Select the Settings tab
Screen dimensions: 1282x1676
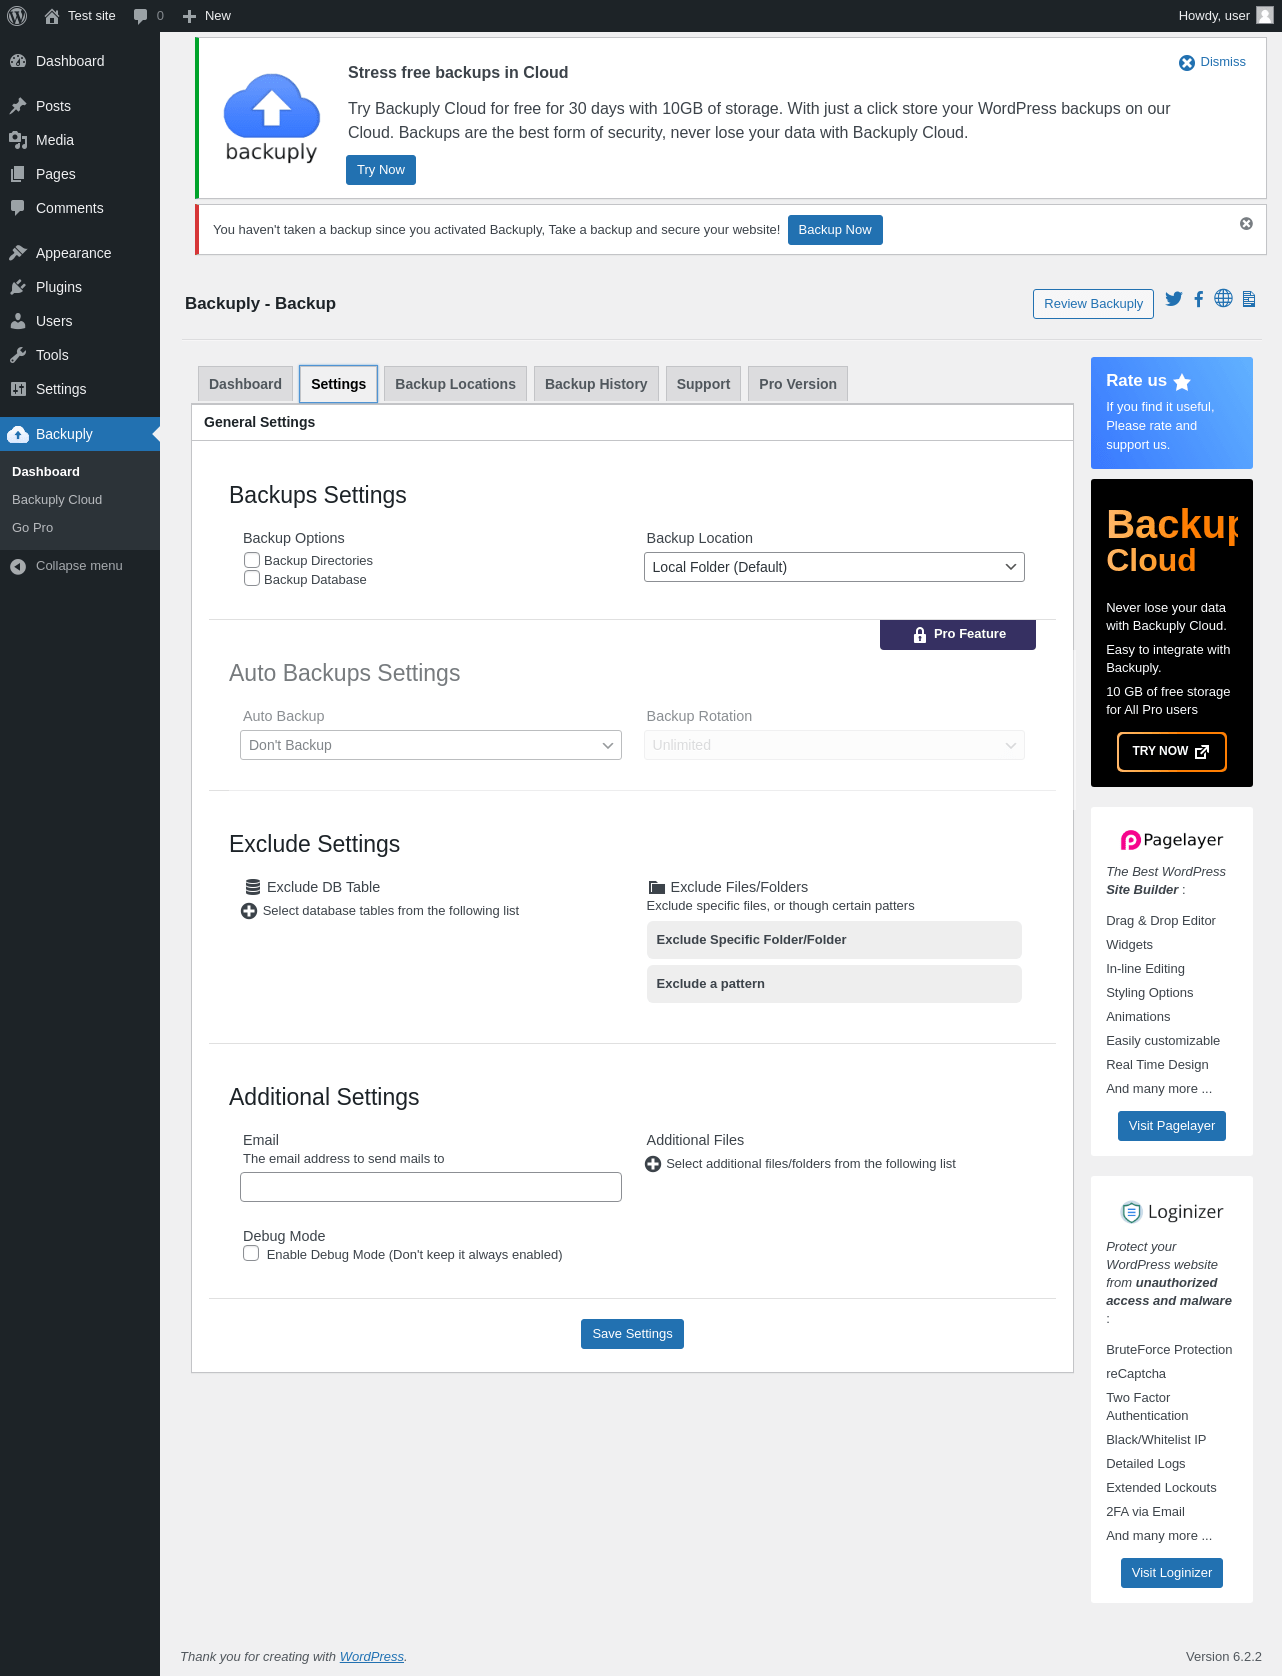click(x=338, y=384)
